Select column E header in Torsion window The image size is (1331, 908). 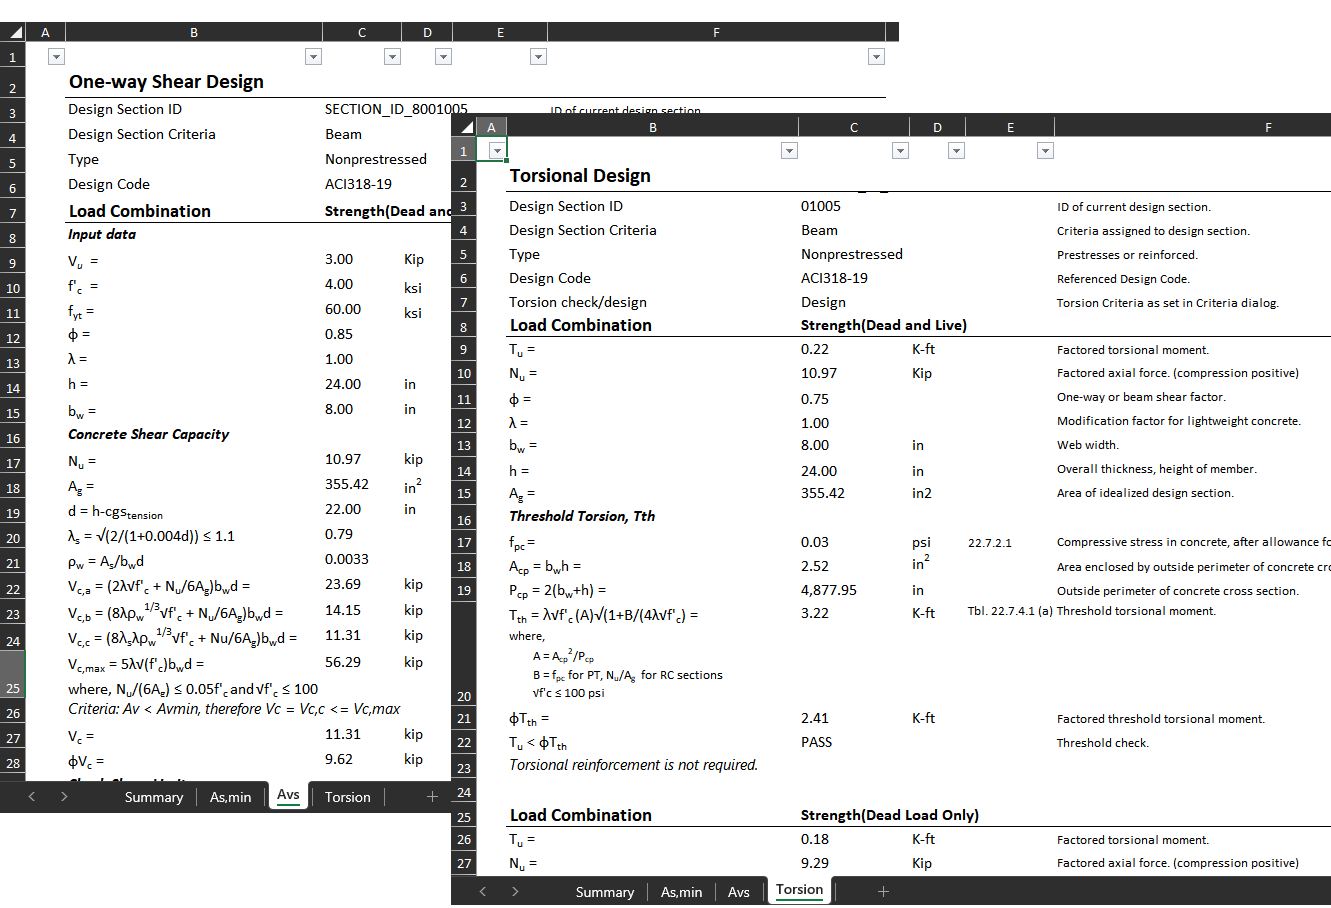[x=1010, y=127]
